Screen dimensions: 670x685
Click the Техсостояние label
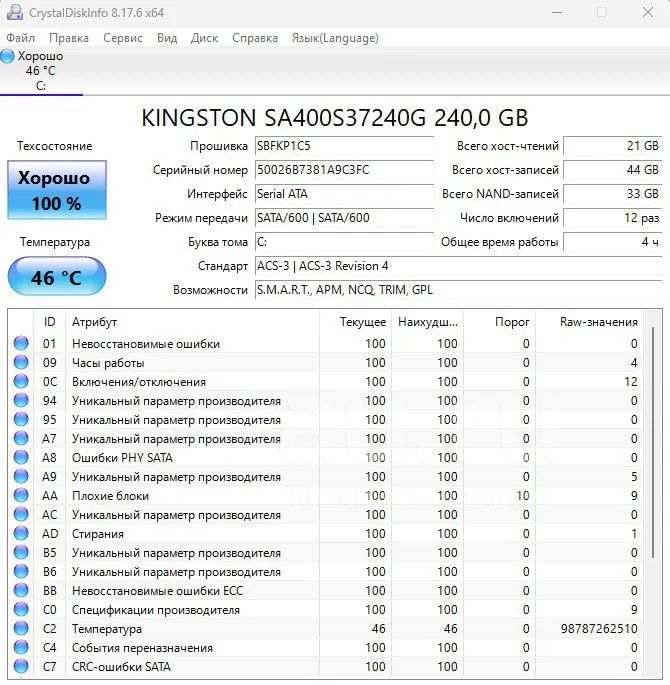click(55, 146)
